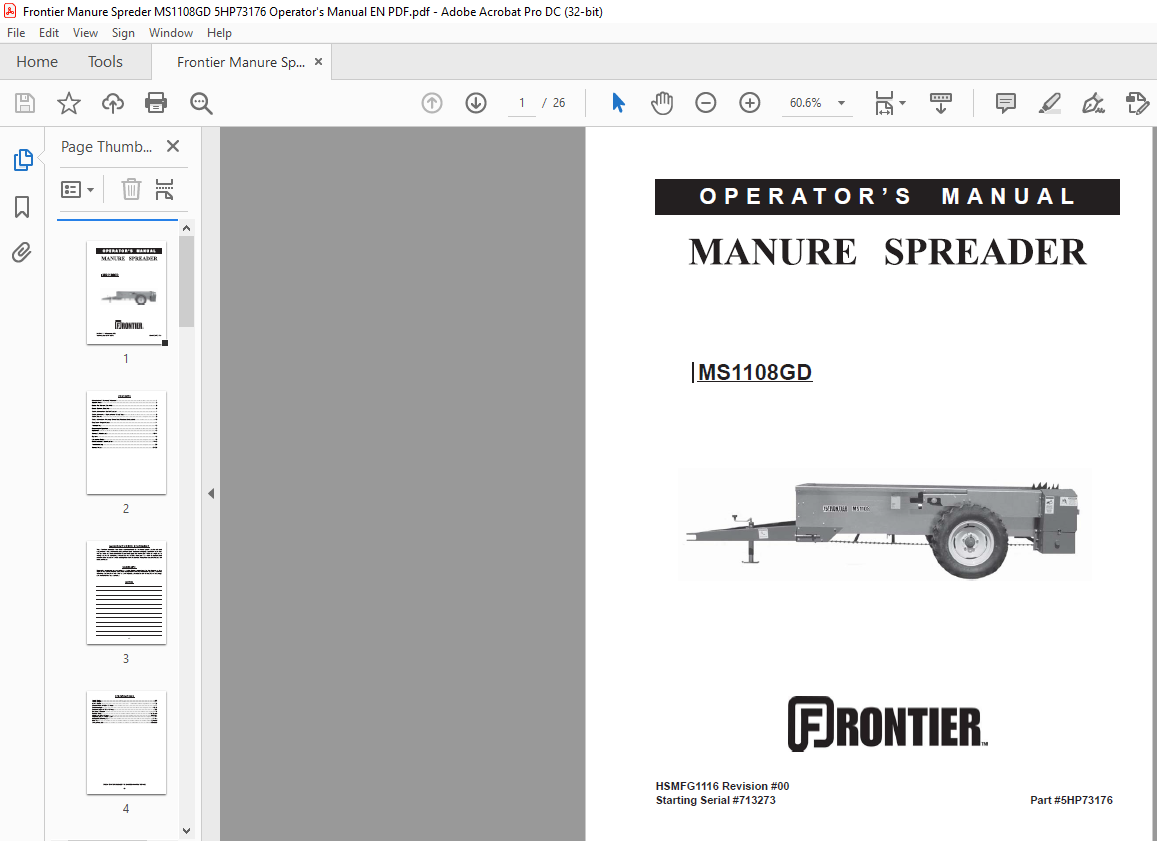Screen dimensions: 1157x841
Task: Click the zoom percentage field
Action: pyautogui.click(x=806, y=103)
